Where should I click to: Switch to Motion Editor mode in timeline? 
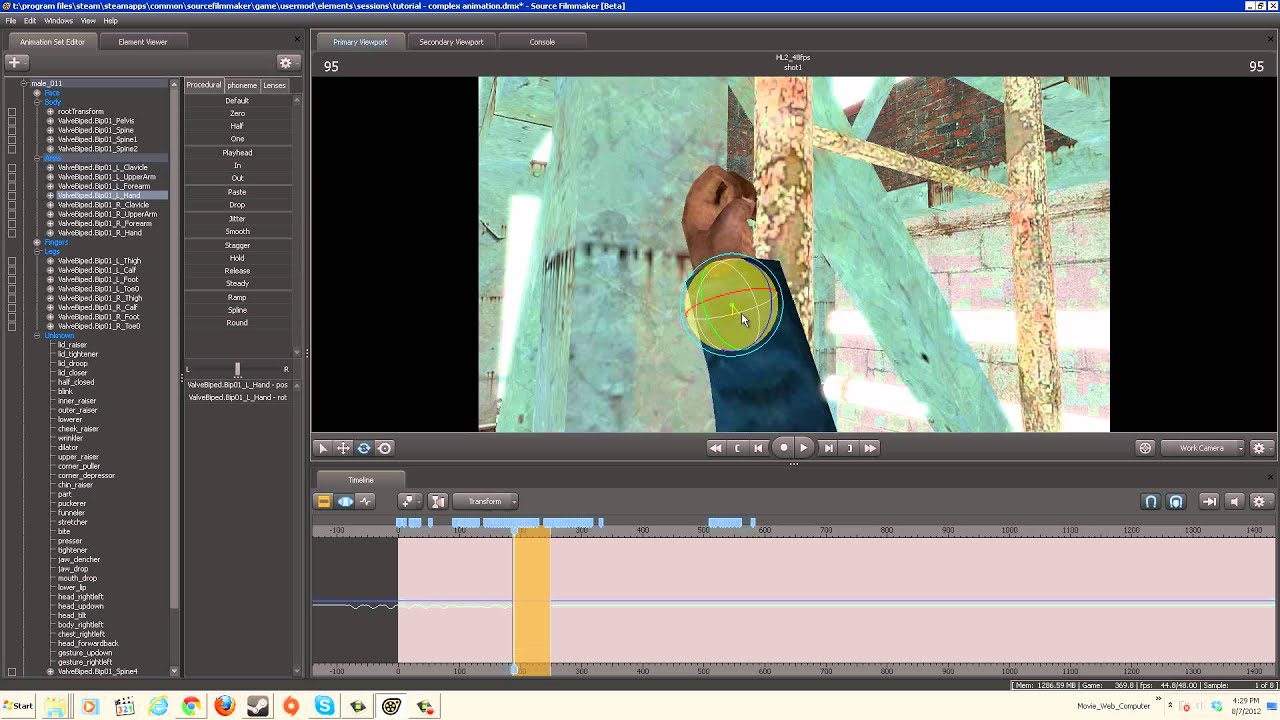tap(345, 501)
